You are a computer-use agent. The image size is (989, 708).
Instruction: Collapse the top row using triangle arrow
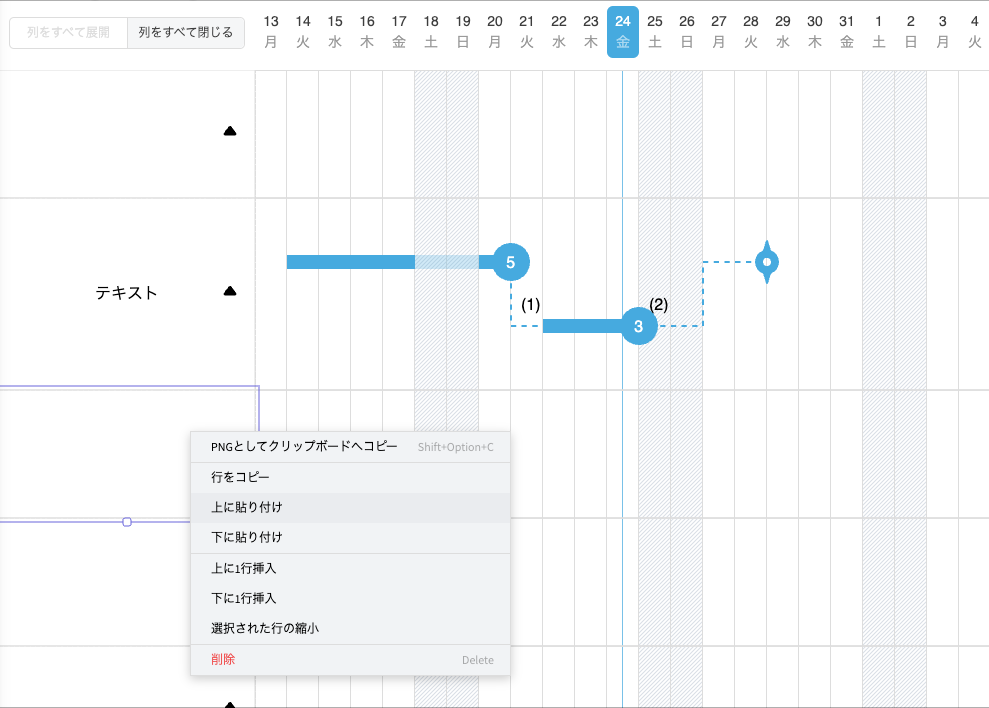(230, 131)
